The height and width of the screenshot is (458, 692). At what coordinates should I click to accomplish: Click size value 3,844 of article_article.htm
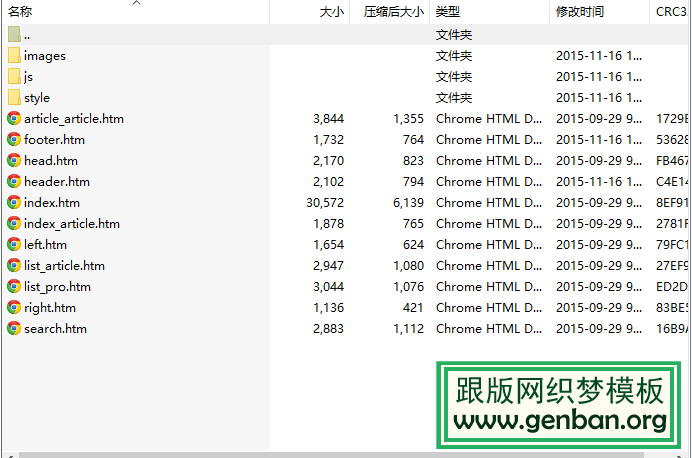328,119
